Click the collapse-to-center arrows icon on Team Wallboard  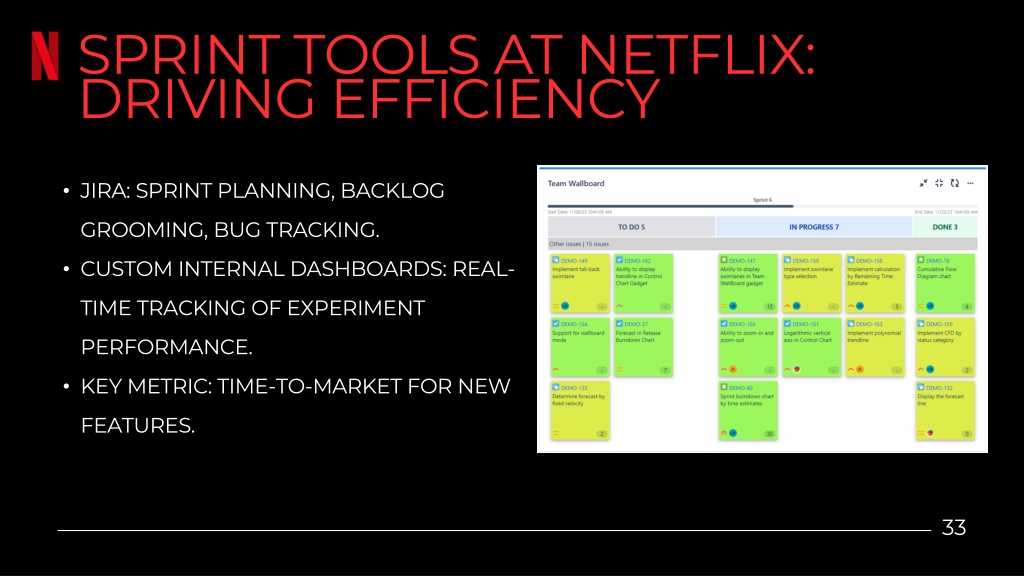[x=939, y=184]
